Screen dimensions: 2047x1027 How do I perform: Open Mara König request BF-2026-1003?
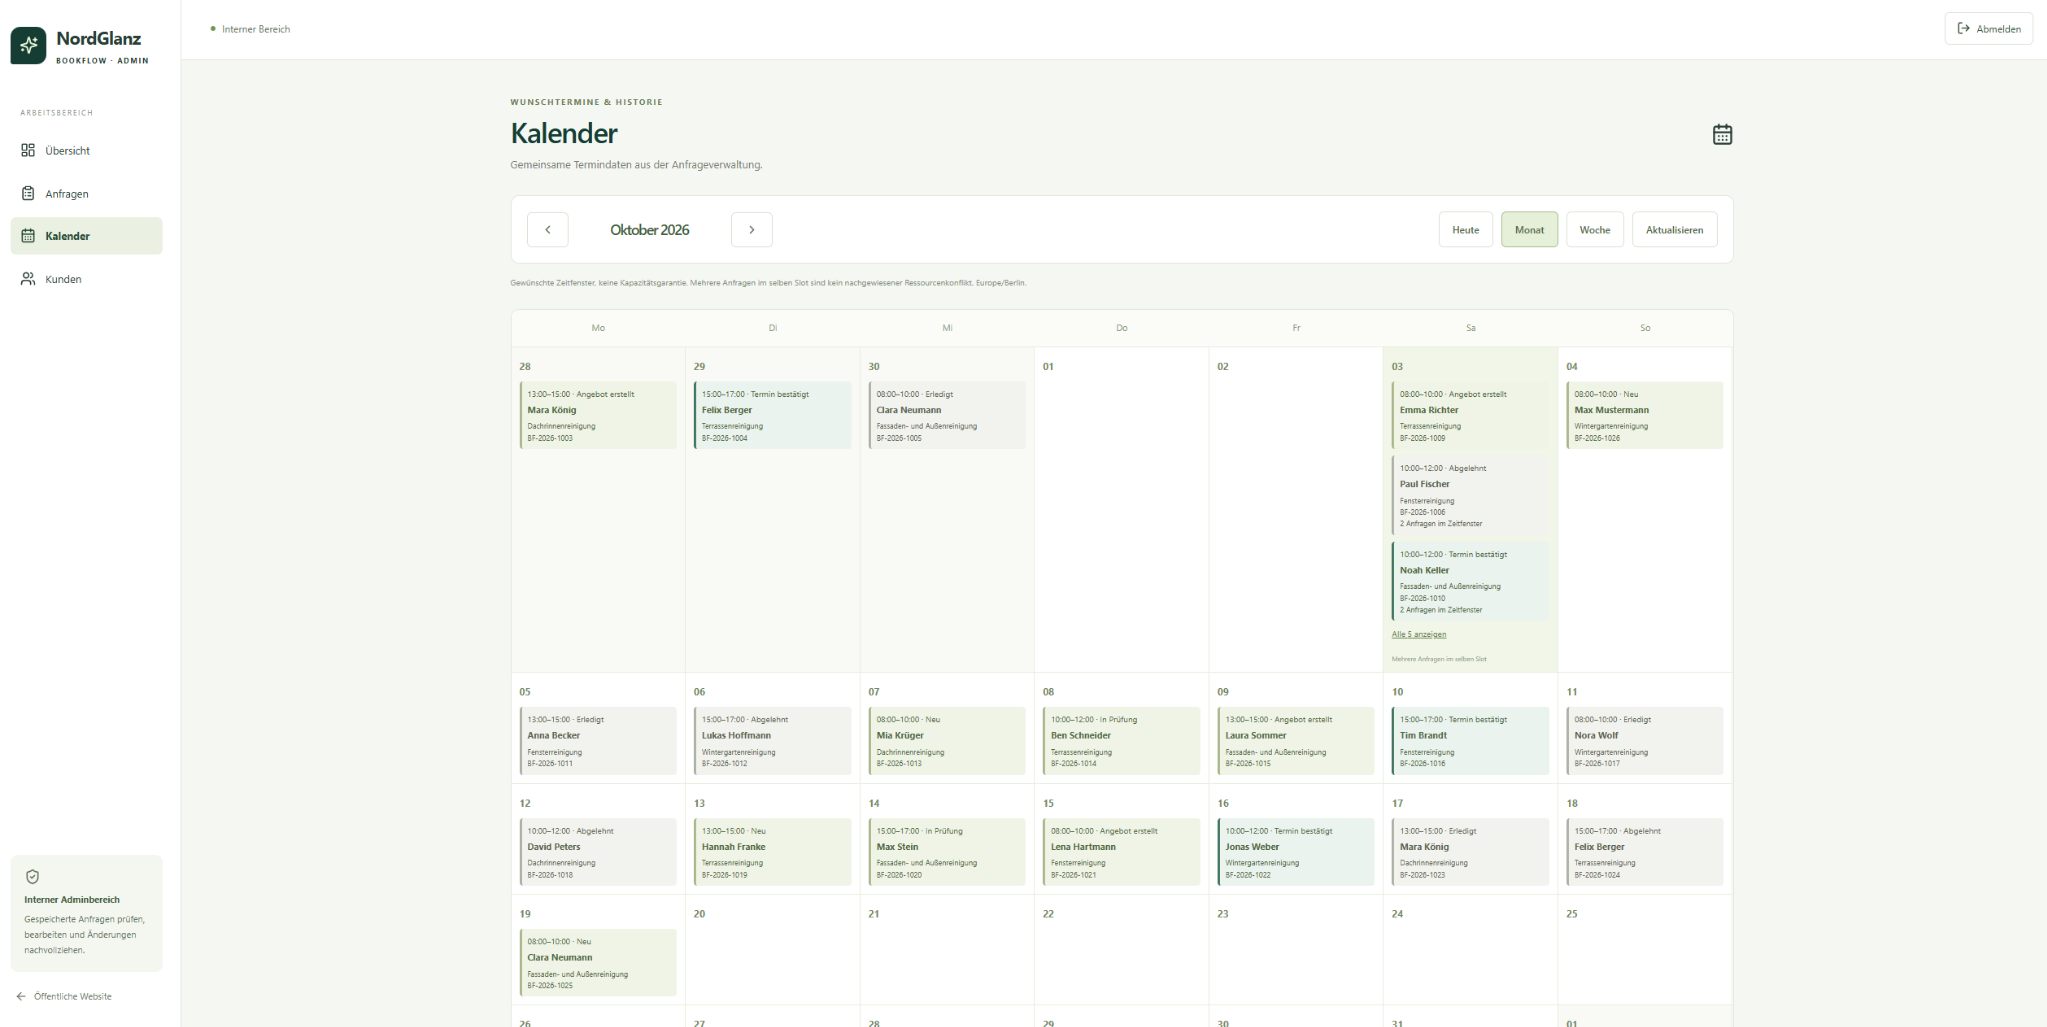598,415
